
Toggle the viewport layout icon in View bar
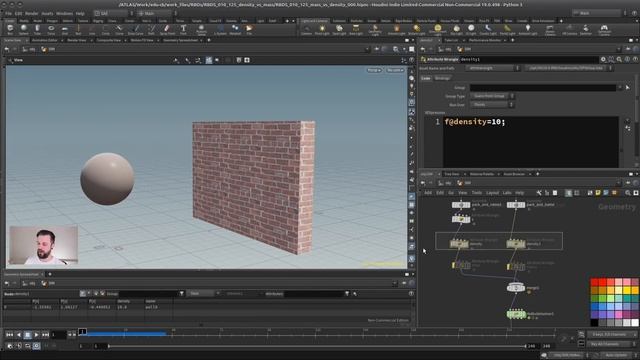click(247, 60)
